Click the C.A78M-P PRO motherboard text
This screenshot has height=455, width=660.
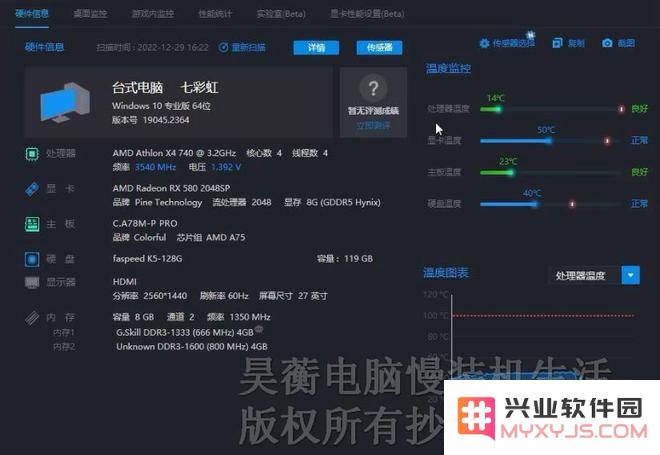pos(145,224)
